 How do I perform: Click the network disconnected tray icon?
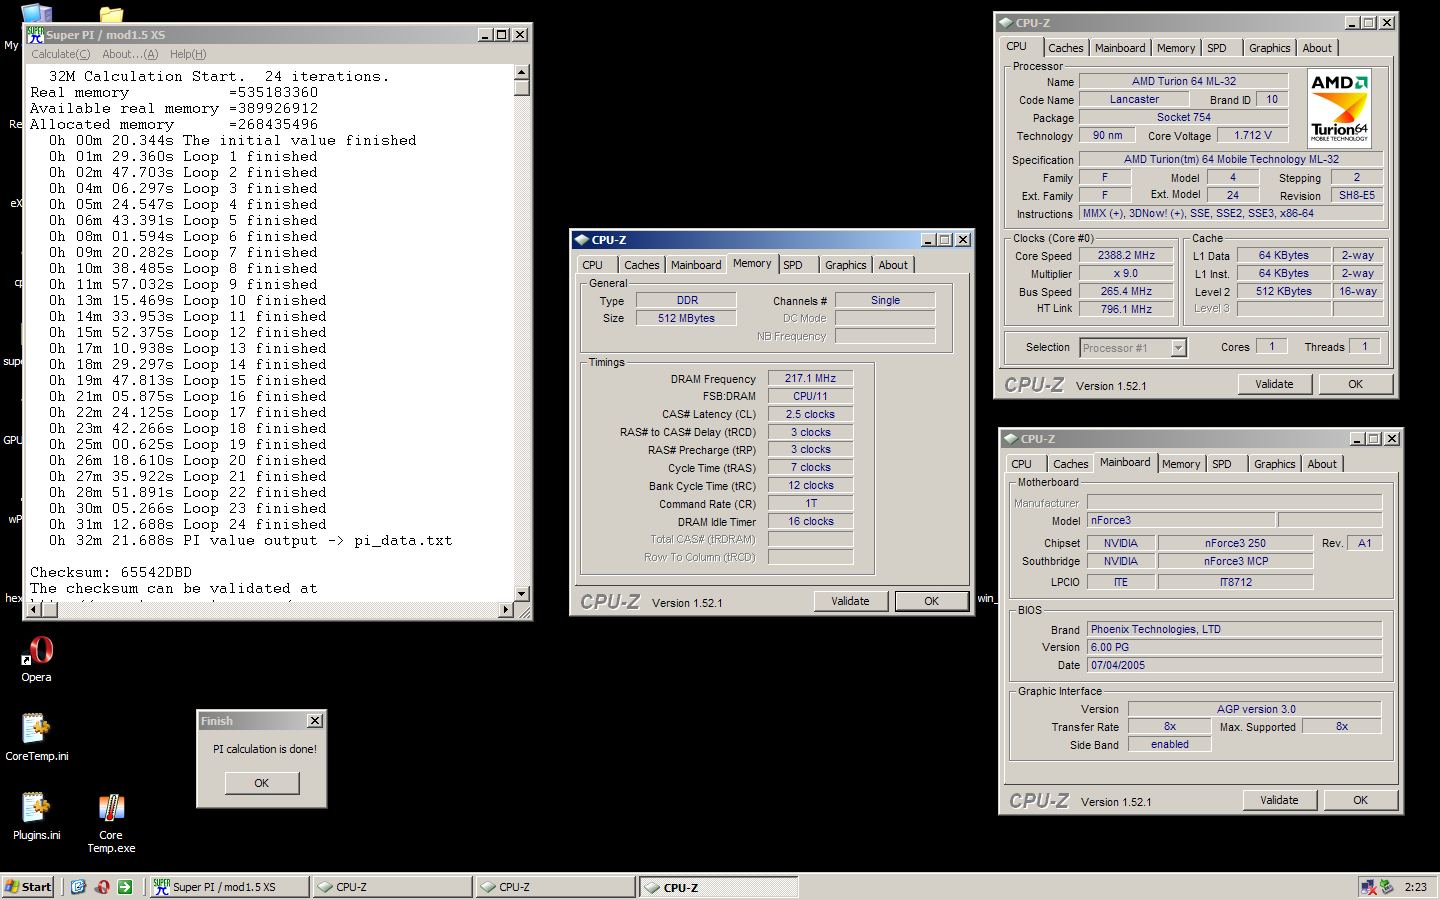(x=1367, y=887)
